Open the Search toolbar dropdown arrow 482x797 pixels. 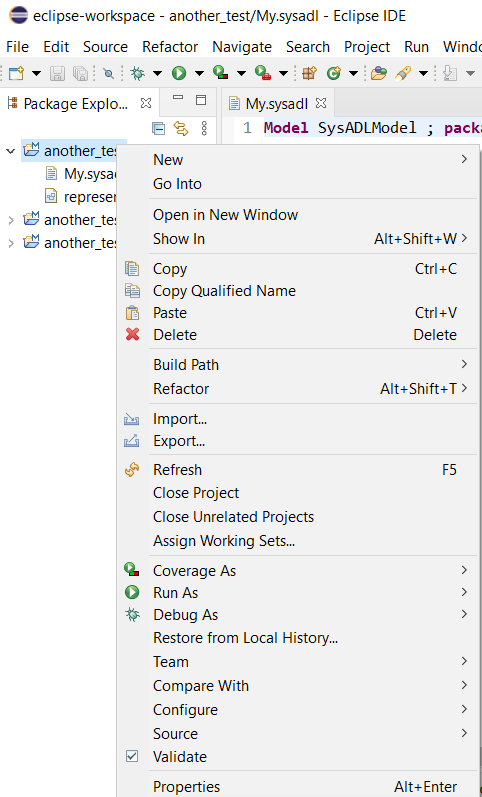coord(423,74)
